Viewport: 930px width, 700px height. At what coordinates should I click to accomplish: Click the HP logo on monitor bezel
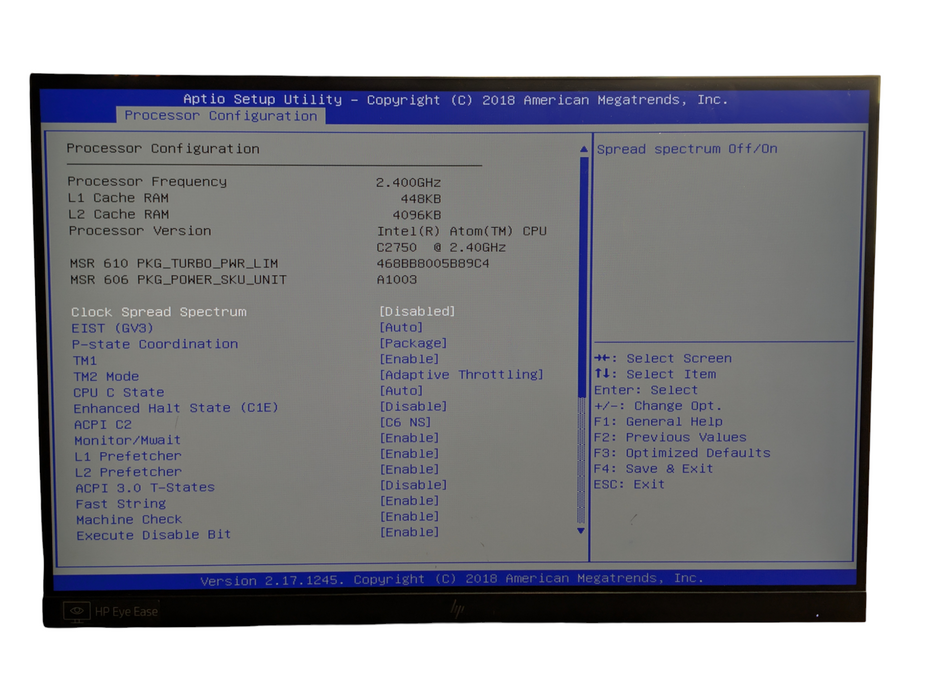(457, 609)
